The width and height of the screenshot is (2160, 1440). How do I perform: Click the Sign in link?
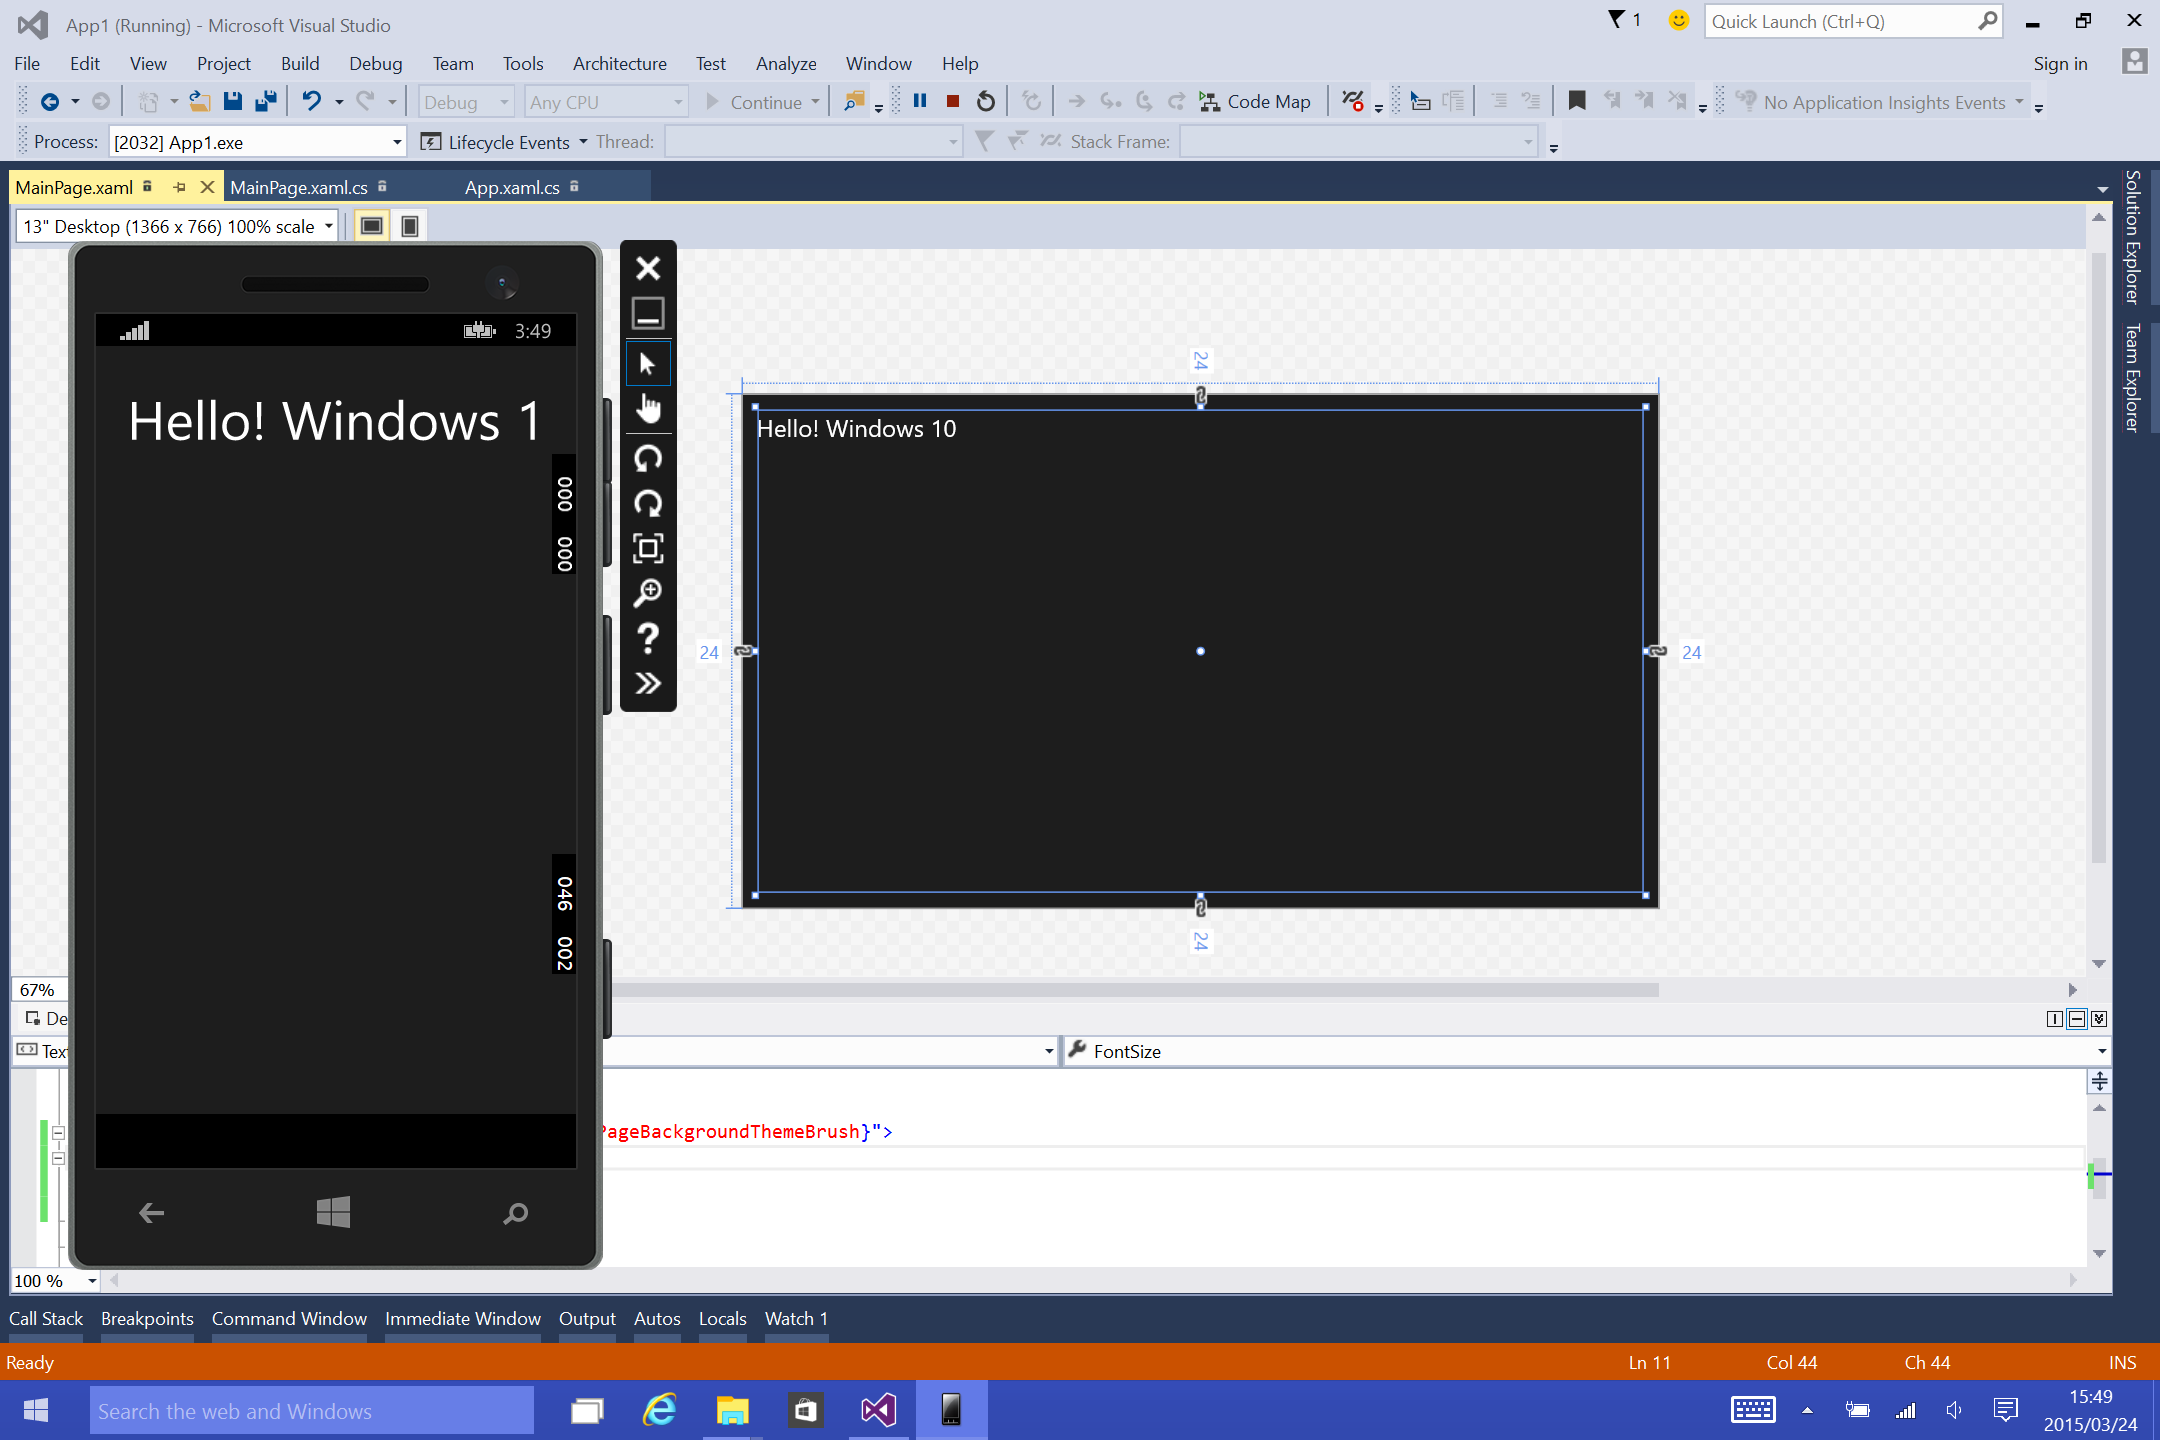point(2060,63)
